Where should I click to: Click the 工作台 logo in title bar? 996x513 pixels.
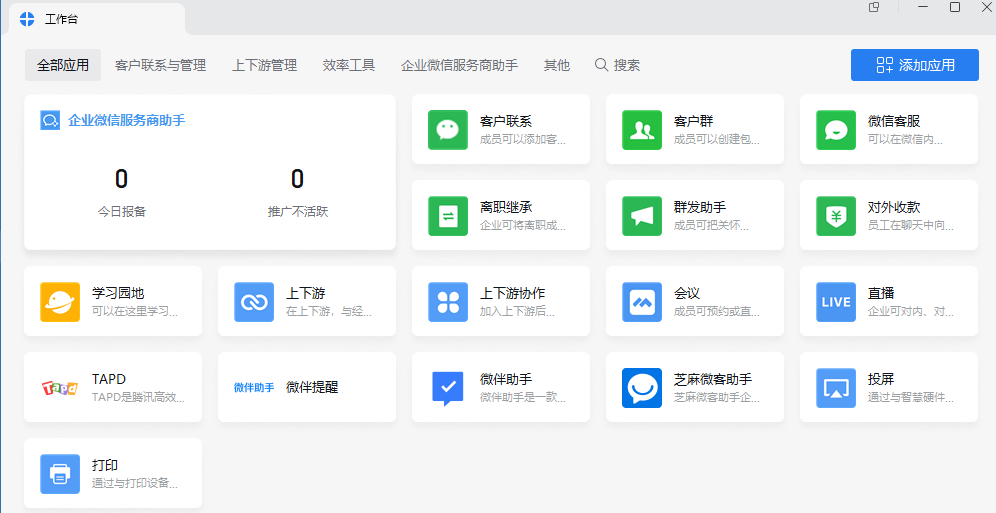click(x=27, y=19)
